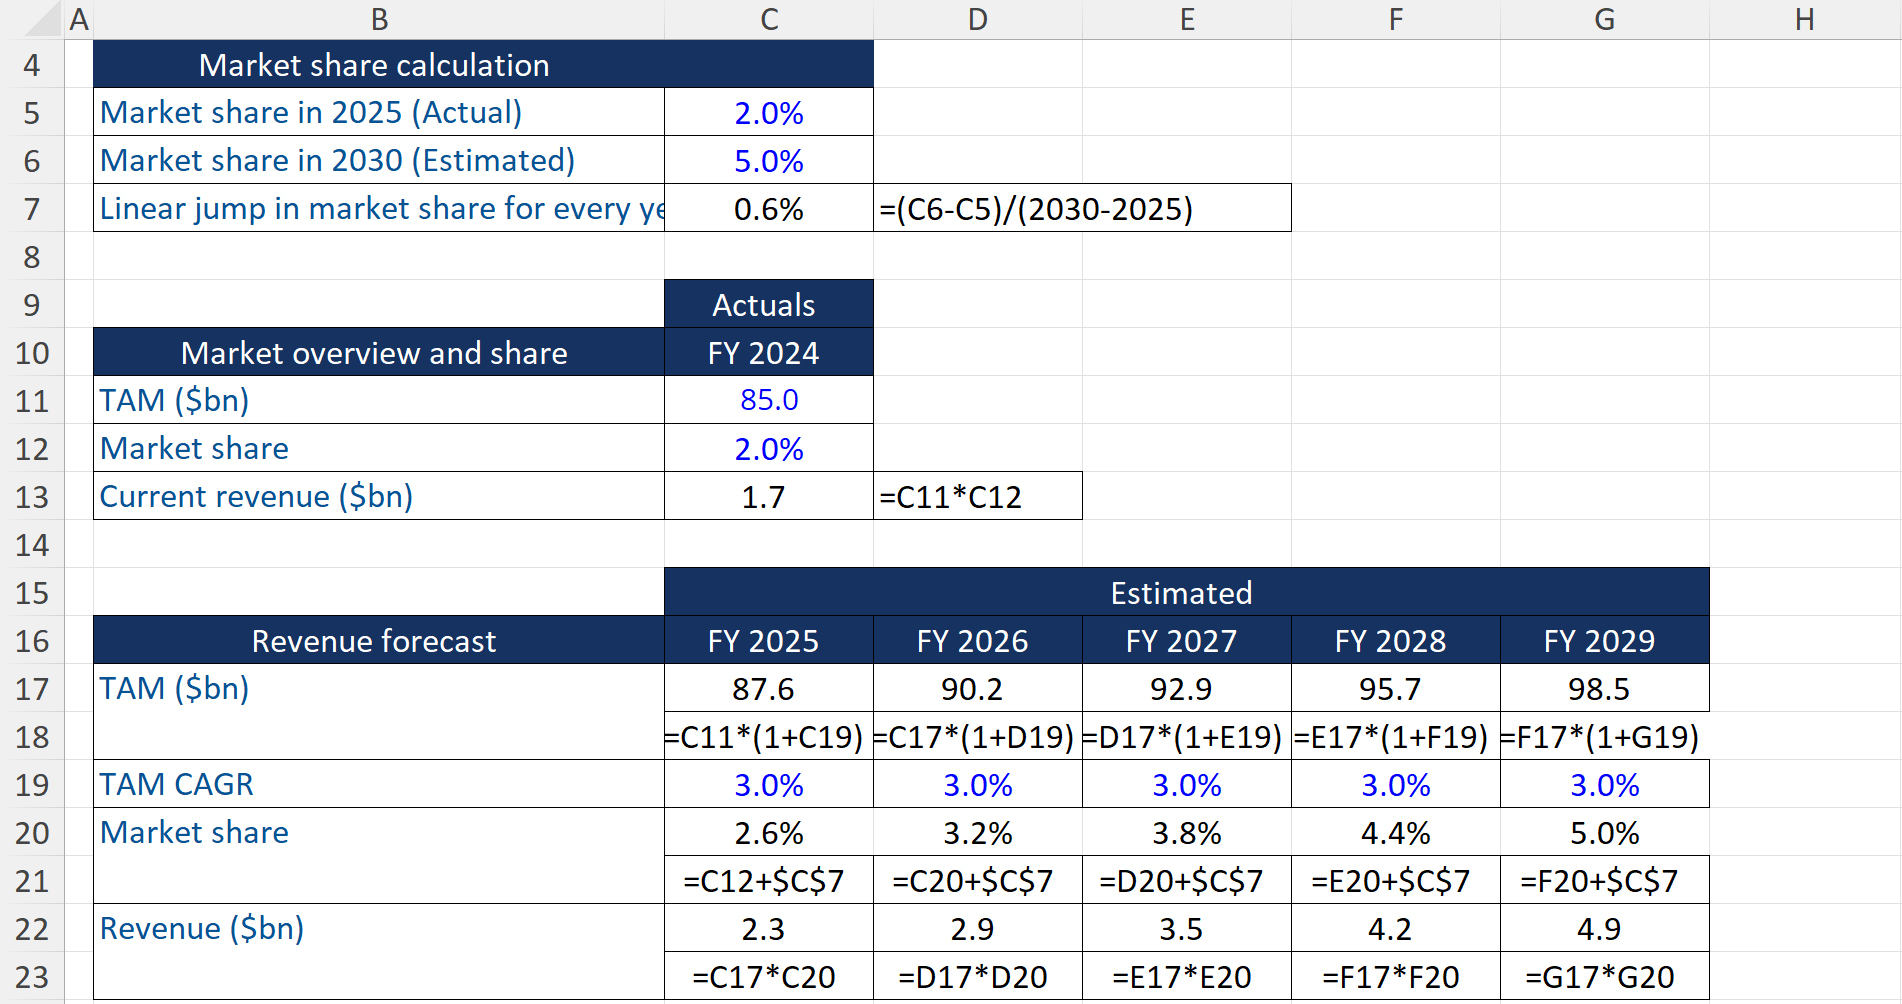This screenshot has height=1004, width=1902.
Task: Select the linear jump 0.6% cell
Action: (x=768, y=209)
